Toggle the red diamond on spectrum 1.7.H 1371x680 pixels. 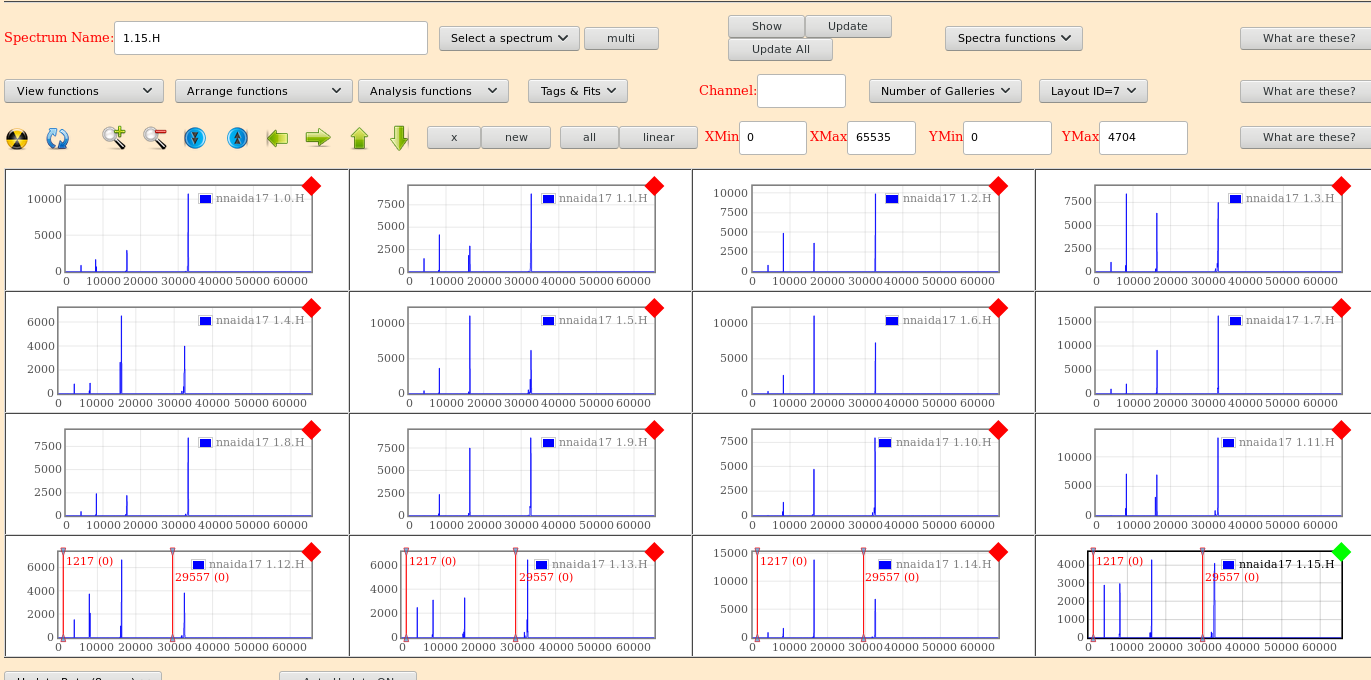(x=1341, y=308)
